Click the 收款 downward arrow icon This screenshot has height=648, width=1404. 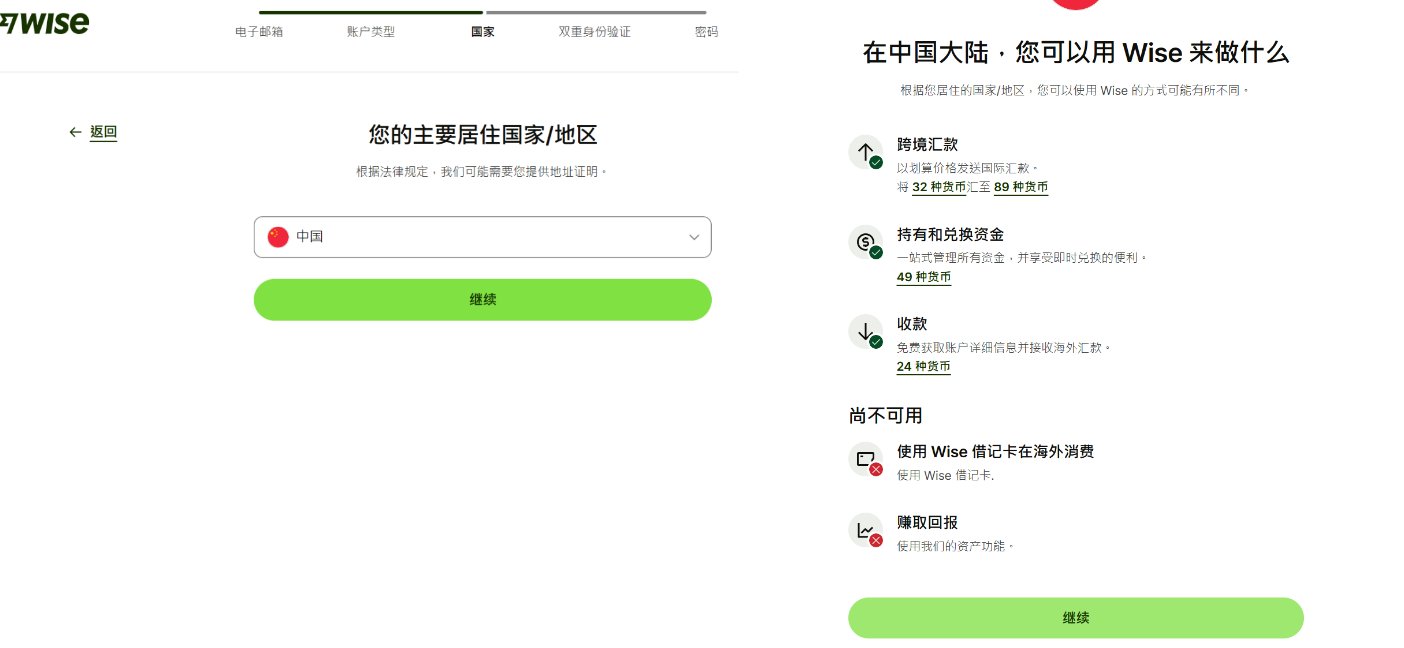click(x=866, y=331)
